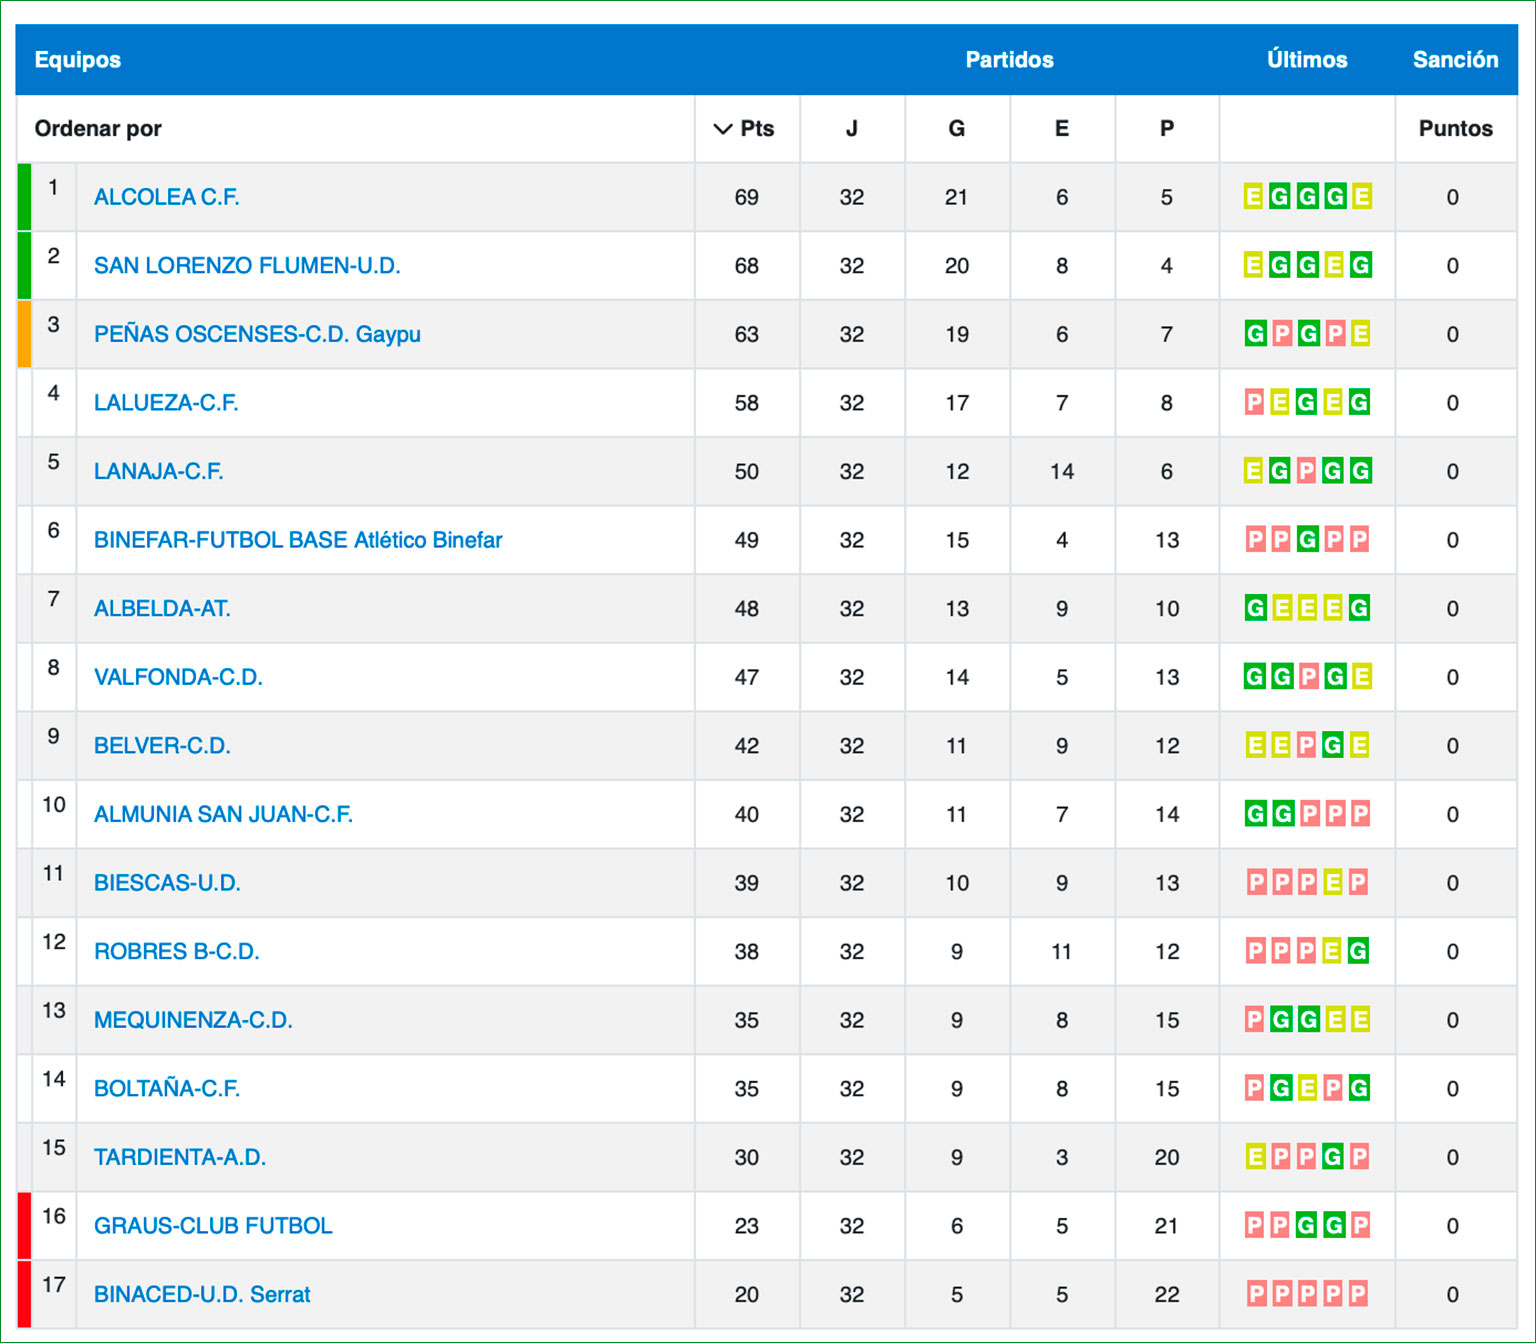This screenshot has width=1536, height=1343.
Task: Sort standings by G column header
Action: pos(956,129)
